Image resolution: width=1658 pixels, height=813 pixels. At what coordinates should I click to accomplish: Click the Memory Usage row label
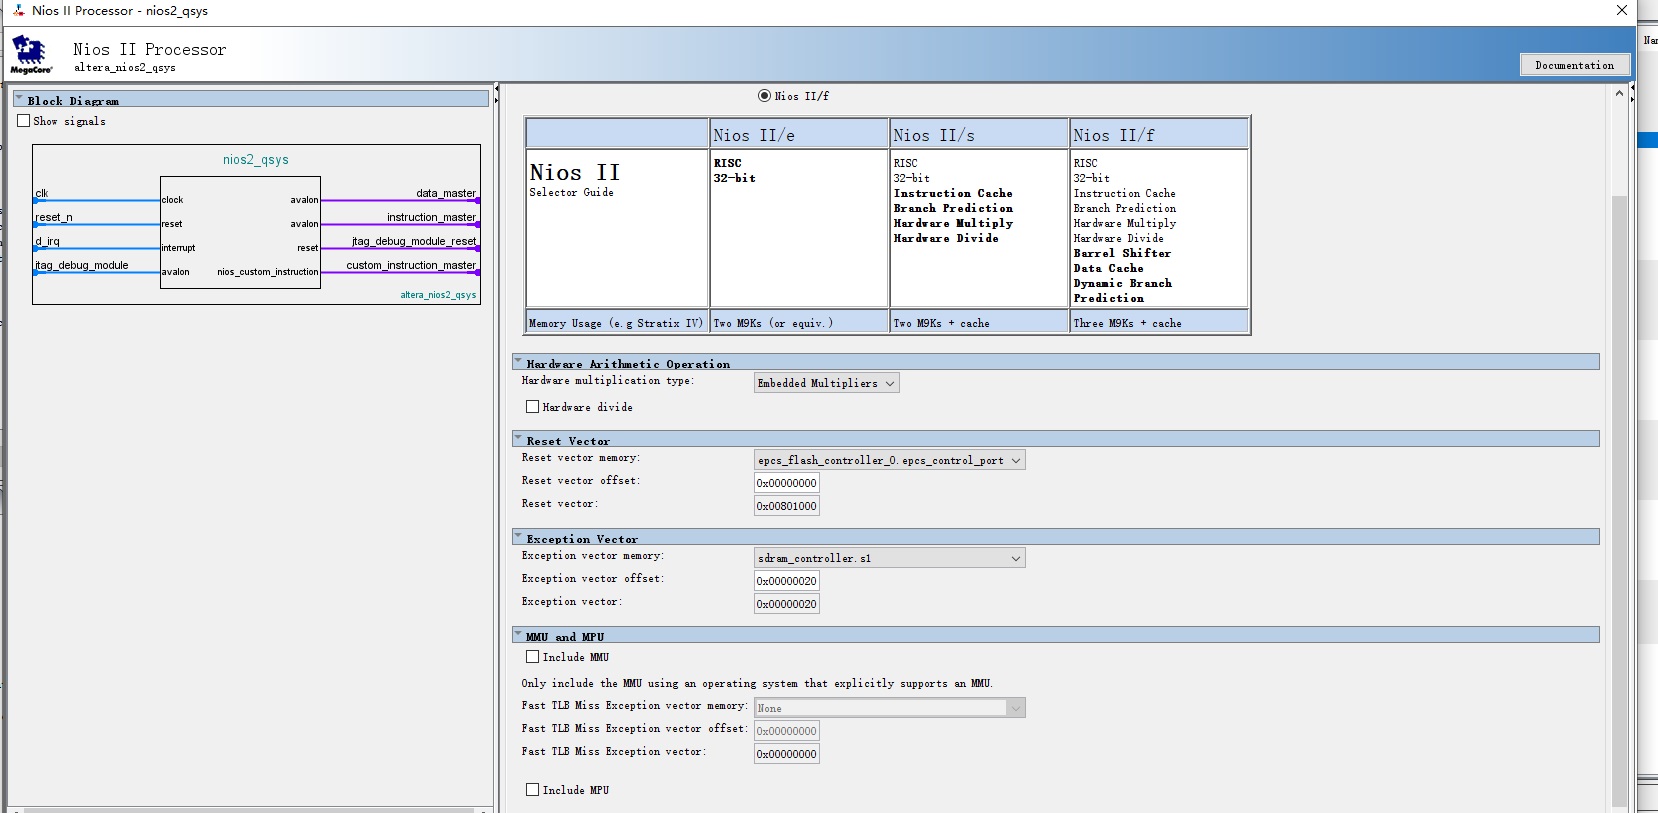tap(617, 322)
